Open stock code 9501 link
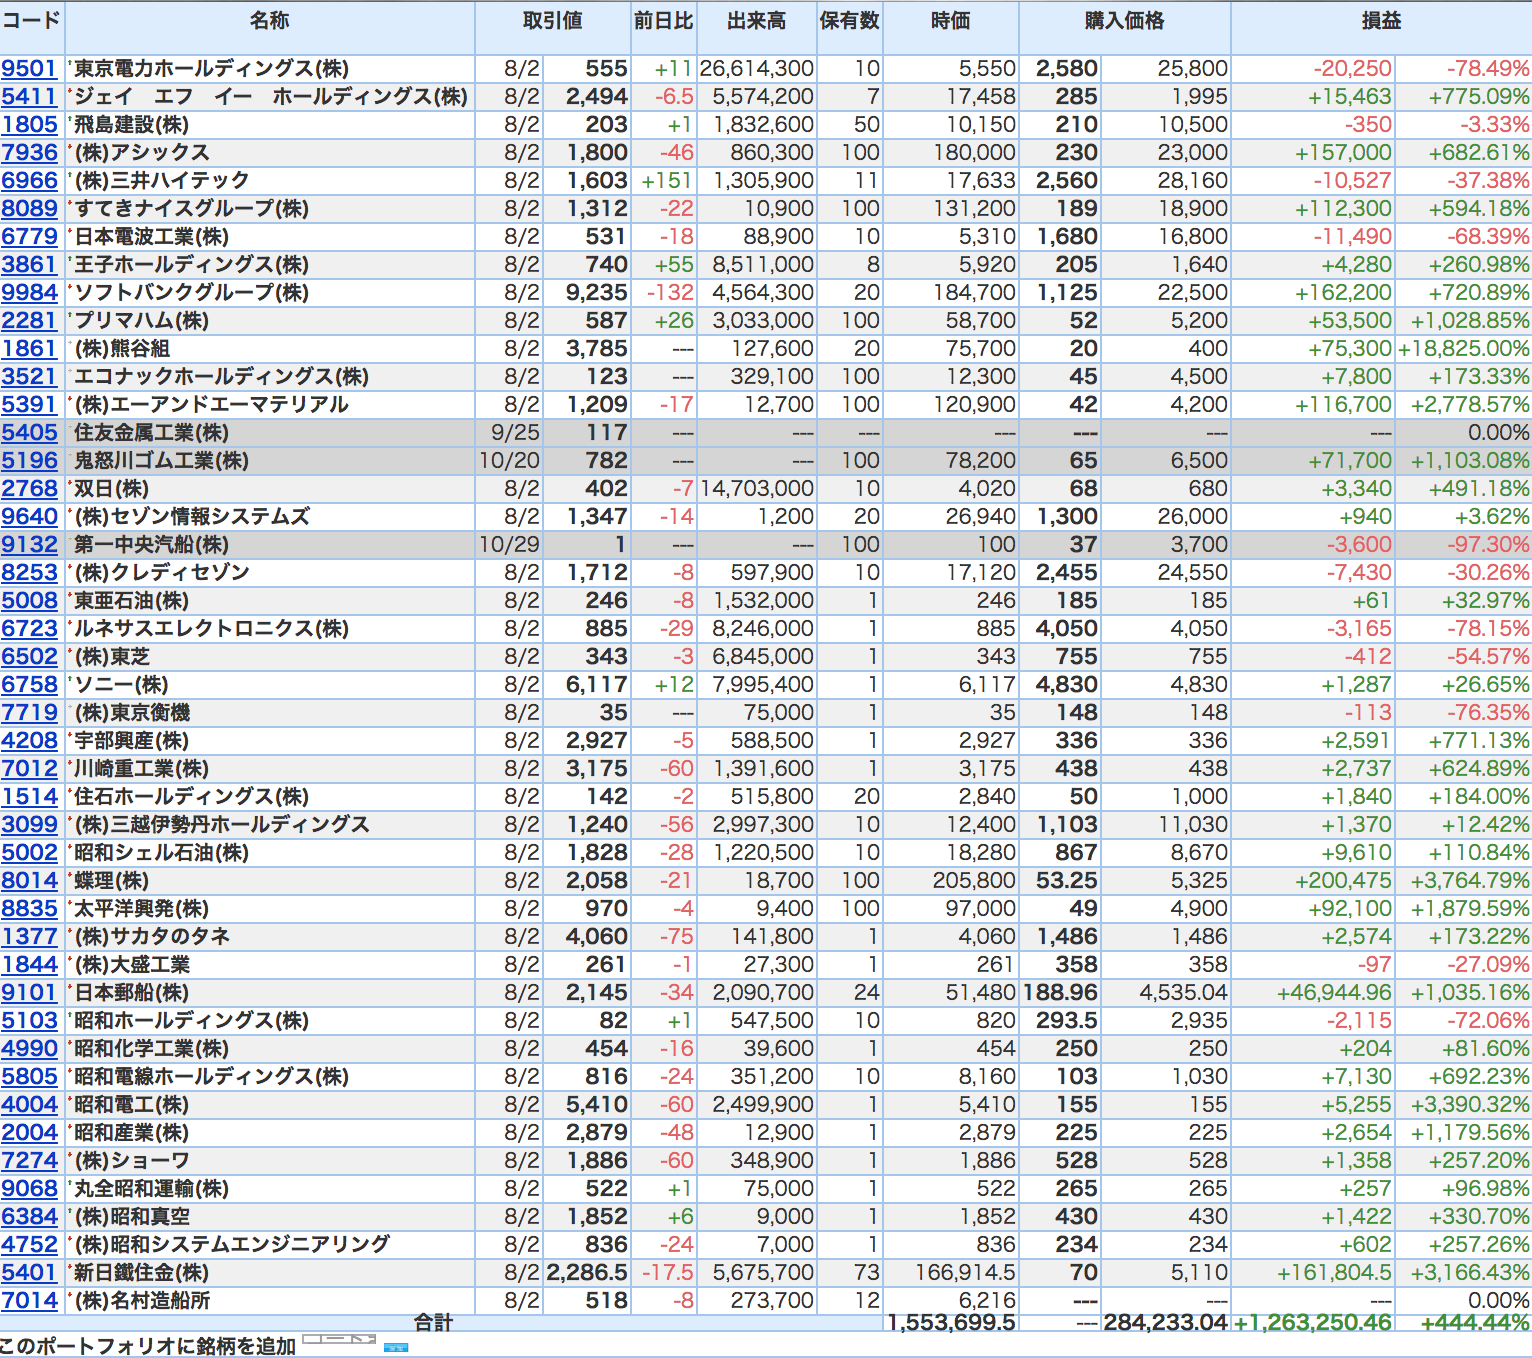Screen dimensions: 1532x1358 tap(29, 68)
